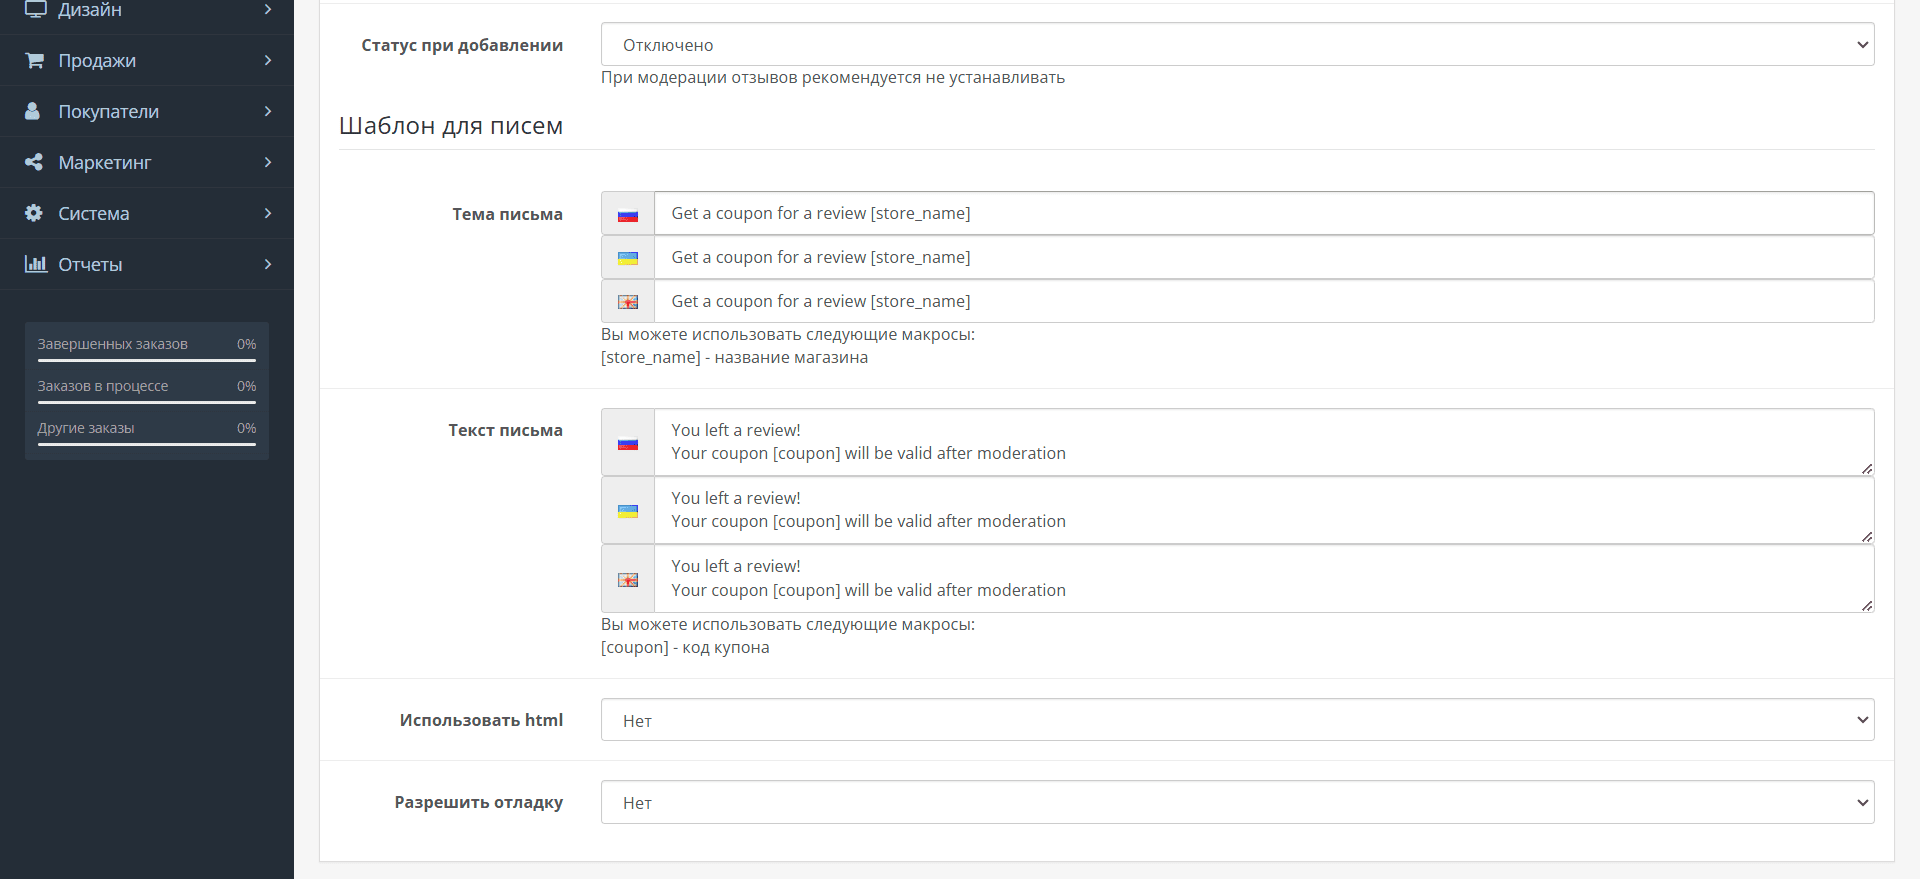Click the Завершенных заказов progress bar
The height and width of the screenshot is (879, 1920).
coord(147,360)
